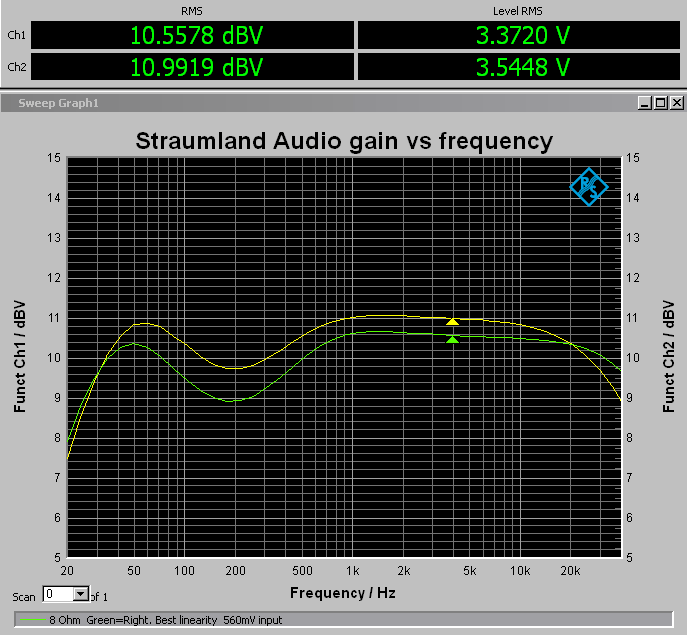Image resolution: width=687 pixels, height=635 pixels.
Task: Click the 200 frequency axis tick label
Action: click(235, 571)
